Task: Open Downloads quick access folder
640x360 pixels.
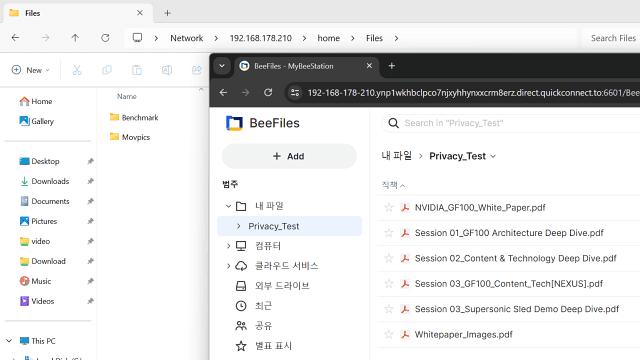Action: click(44, 181)
